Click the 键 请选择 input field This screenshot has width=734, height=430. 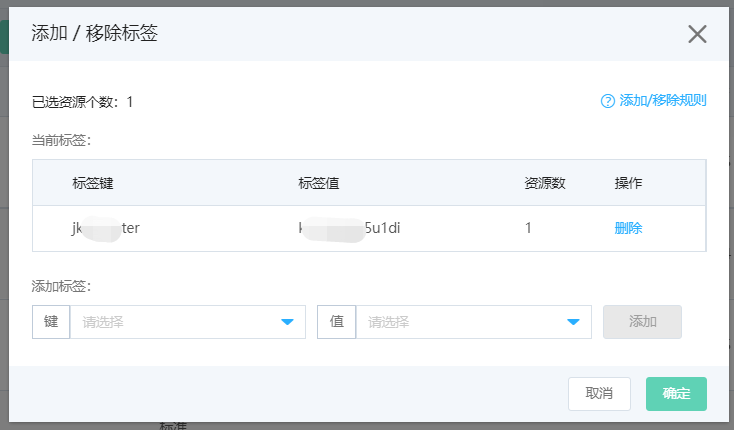point(188,322)
